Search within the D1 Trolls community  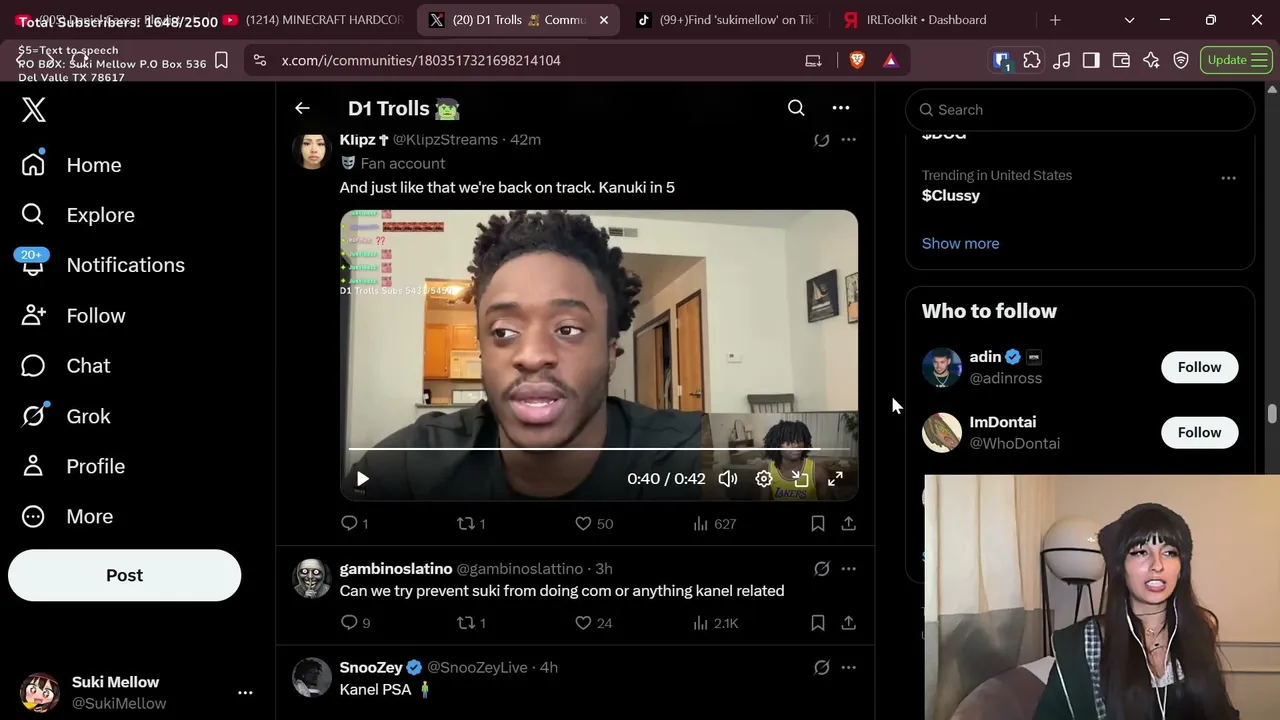click(x=796, y=108)
